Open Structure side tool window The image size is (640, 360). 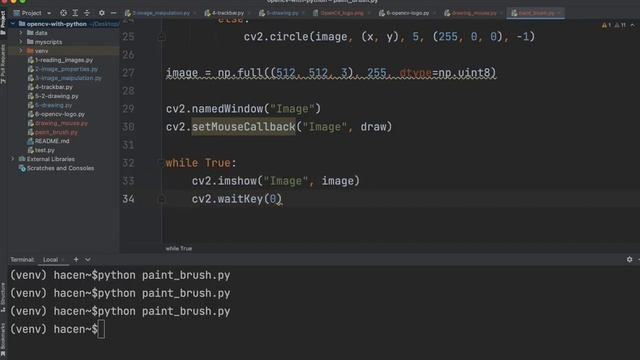coord(3,297)
